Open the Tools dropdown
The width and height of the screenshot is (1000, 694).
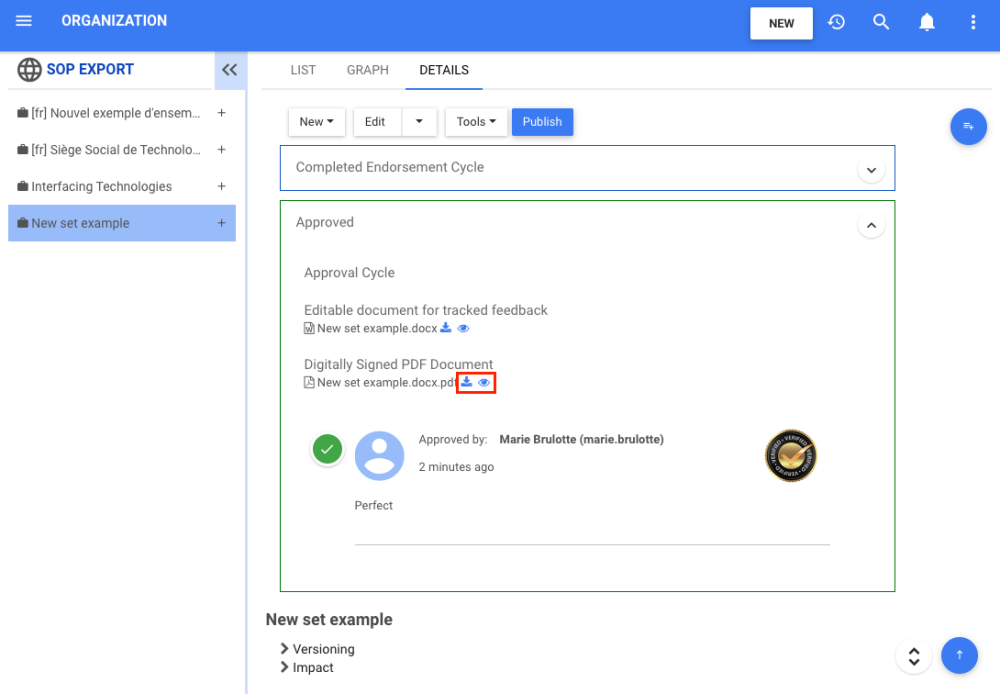click(476, 122)
